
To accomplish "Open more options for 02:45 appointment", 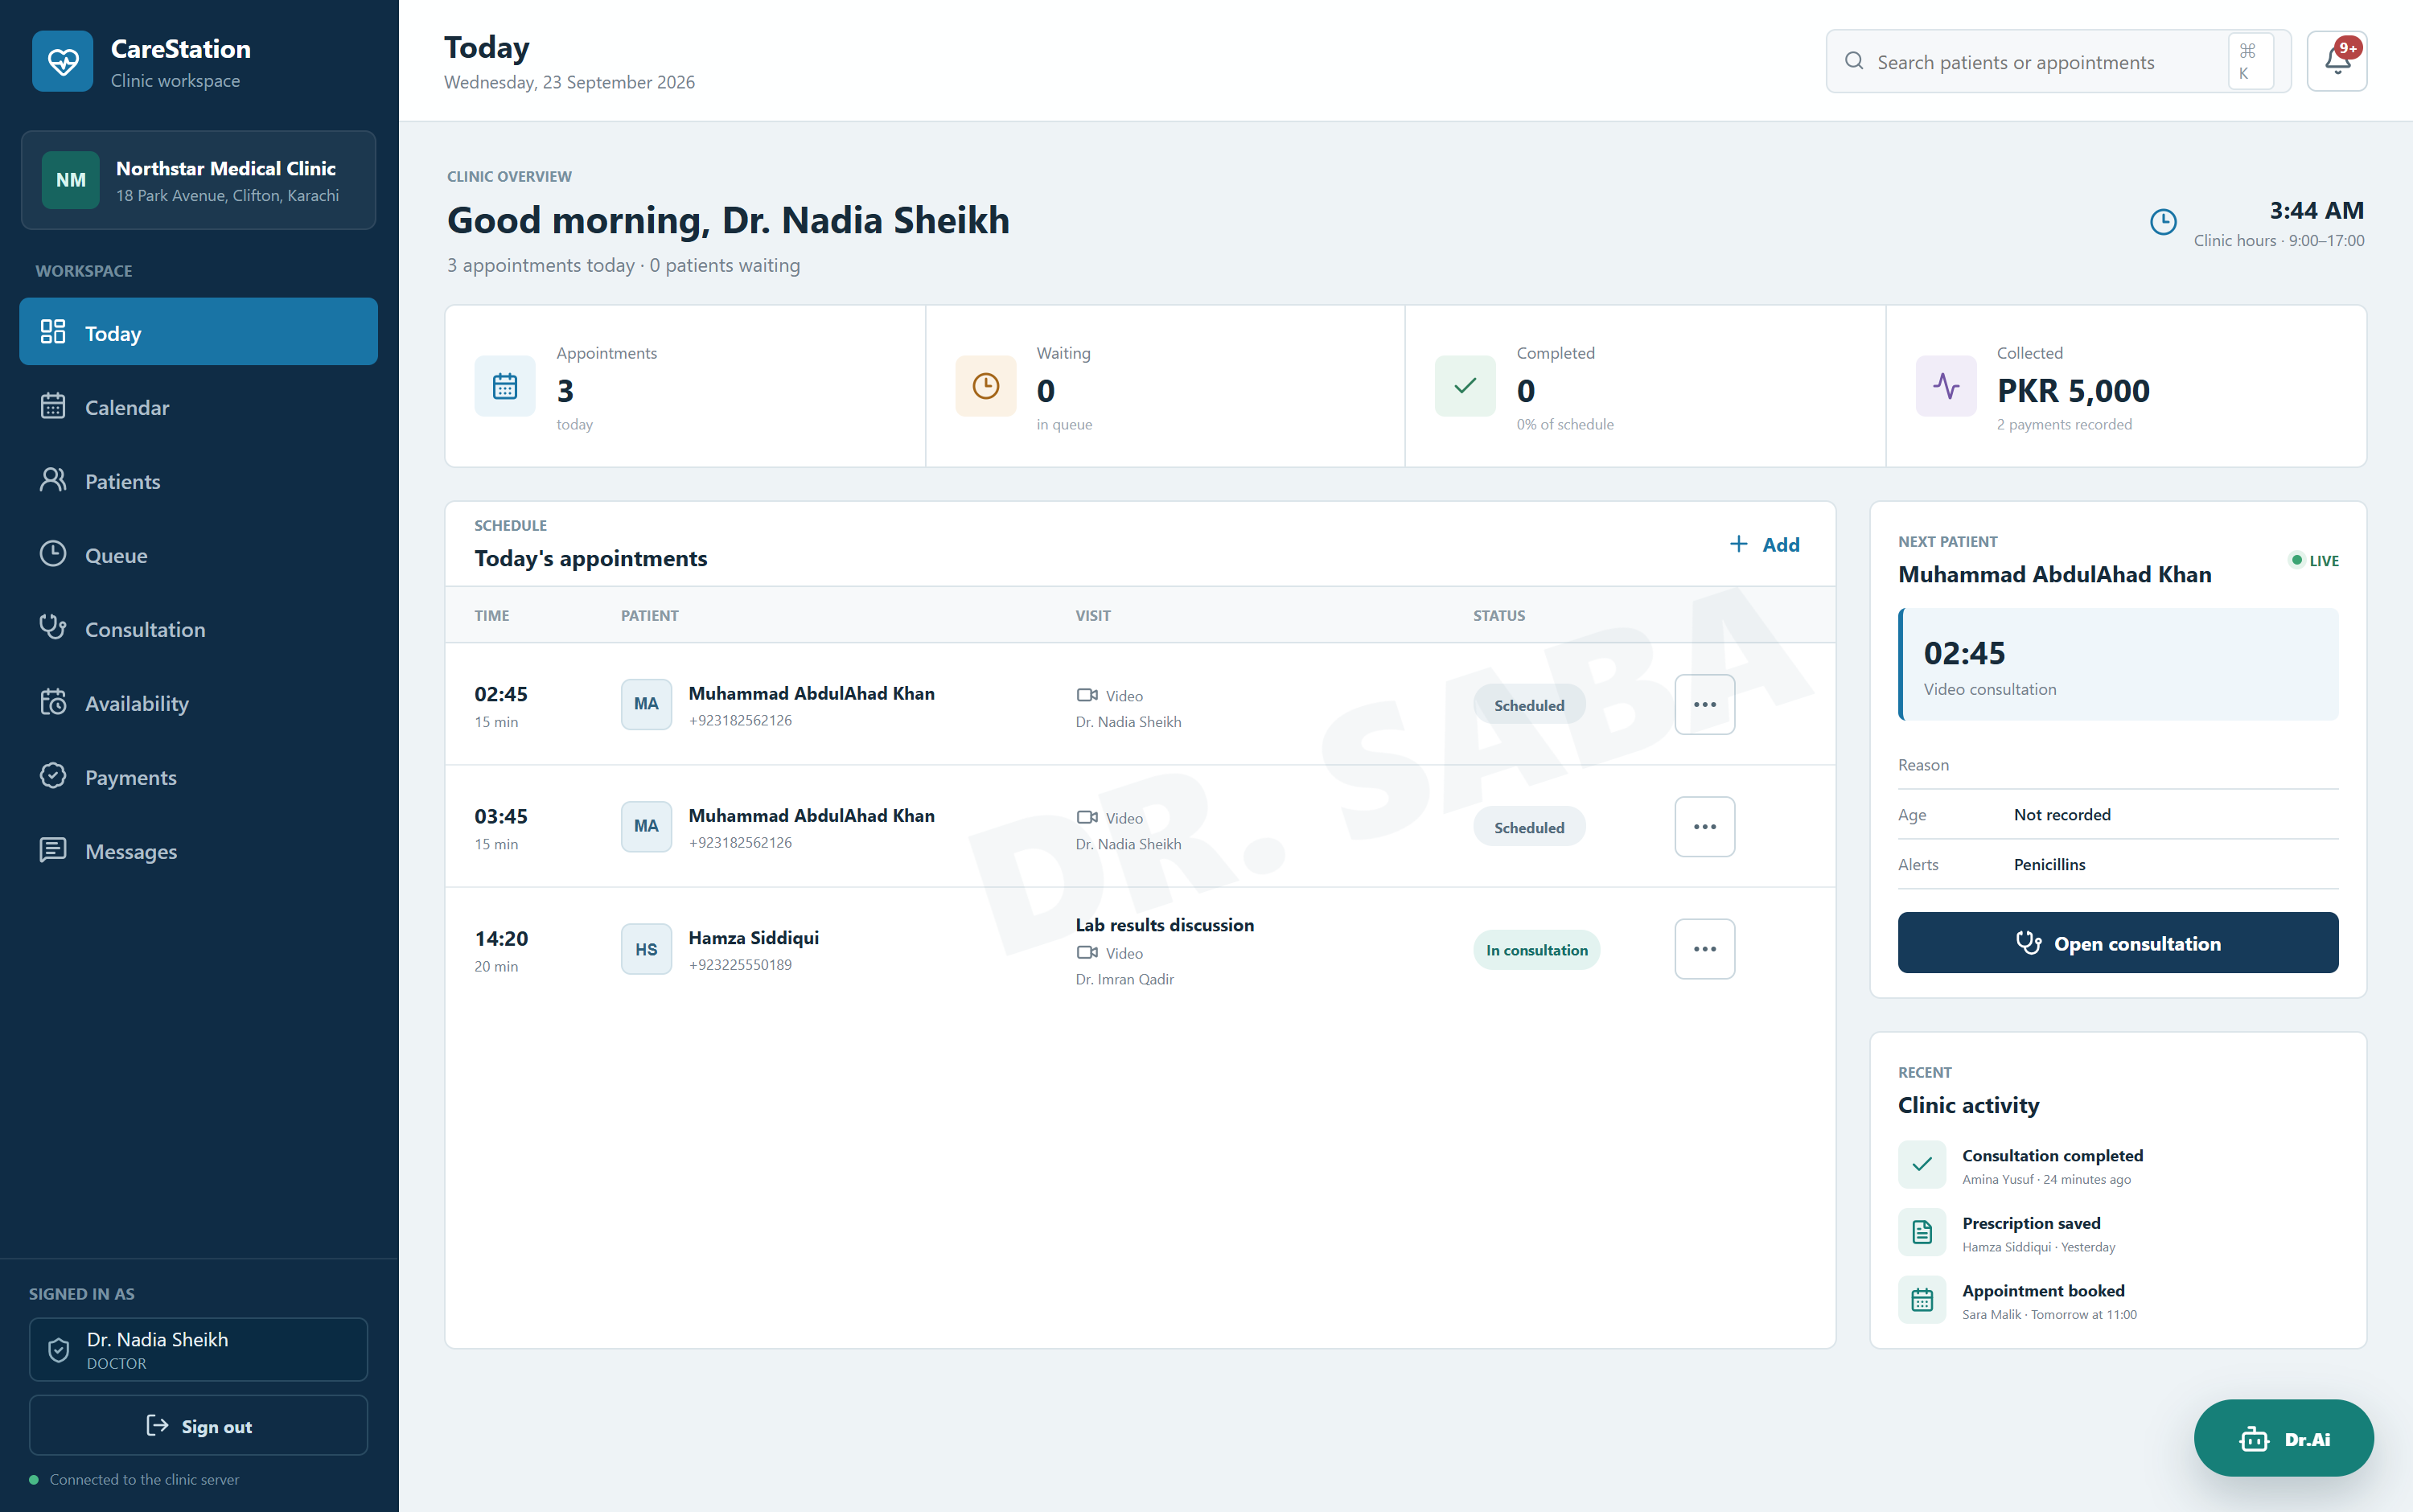I will pos(1705,704).
